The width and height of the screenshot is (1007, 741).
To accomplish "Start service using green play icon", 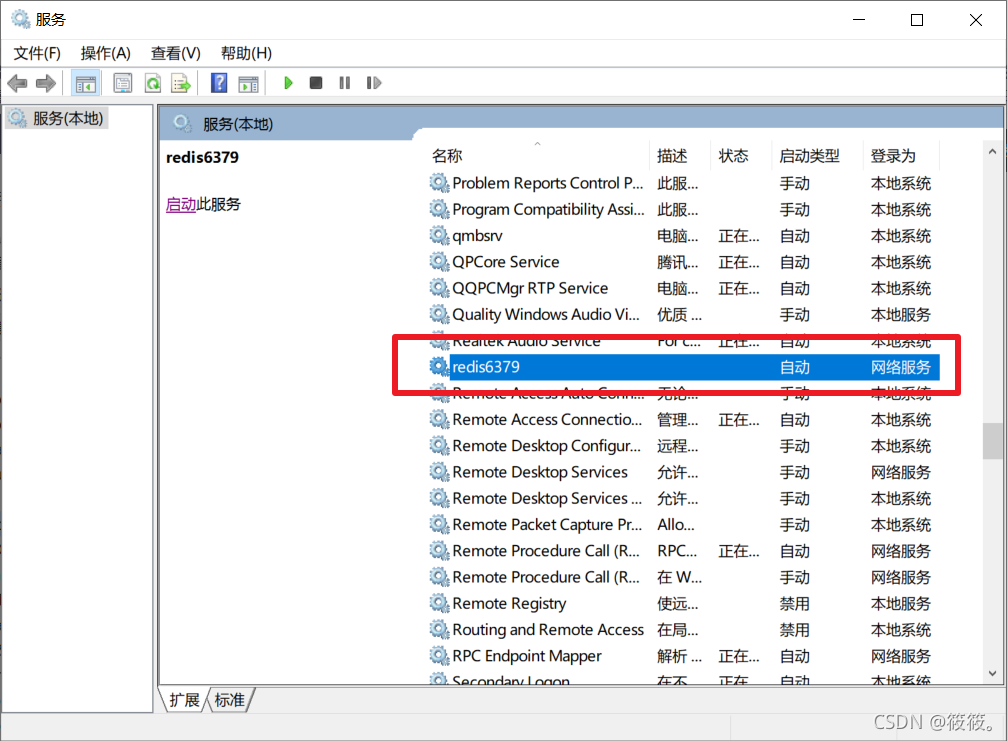I will [x=288, y=83].
